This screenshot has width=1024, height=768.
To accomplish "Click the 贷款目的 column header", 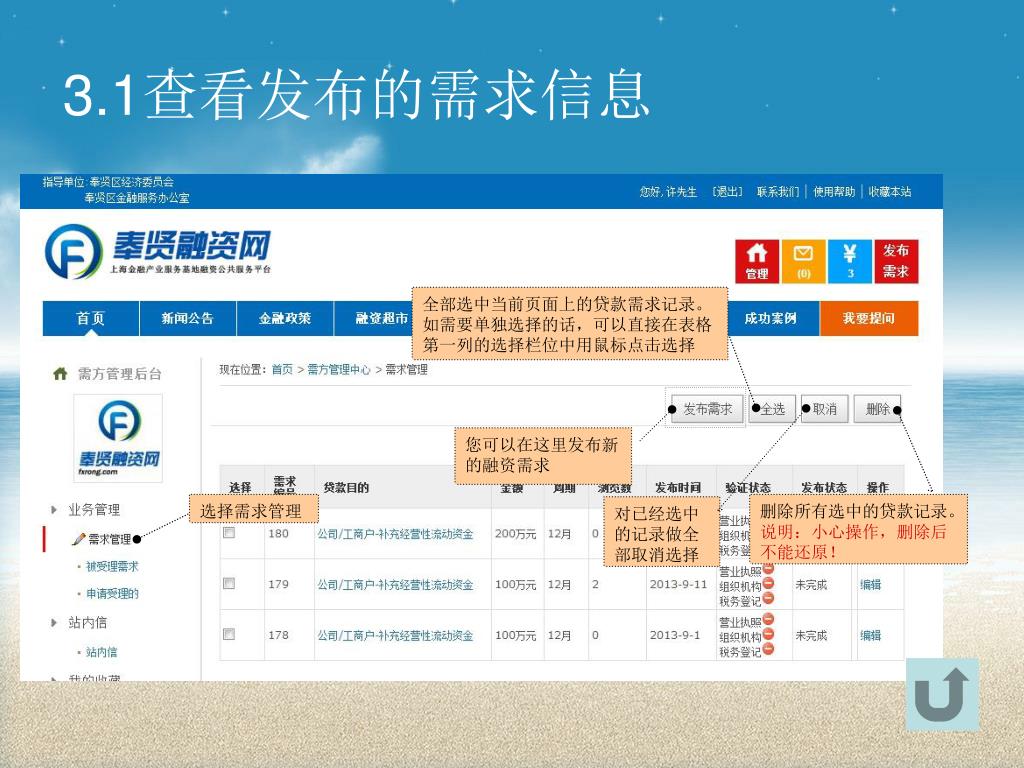I will pyautogui.click(x=346, y=487).
